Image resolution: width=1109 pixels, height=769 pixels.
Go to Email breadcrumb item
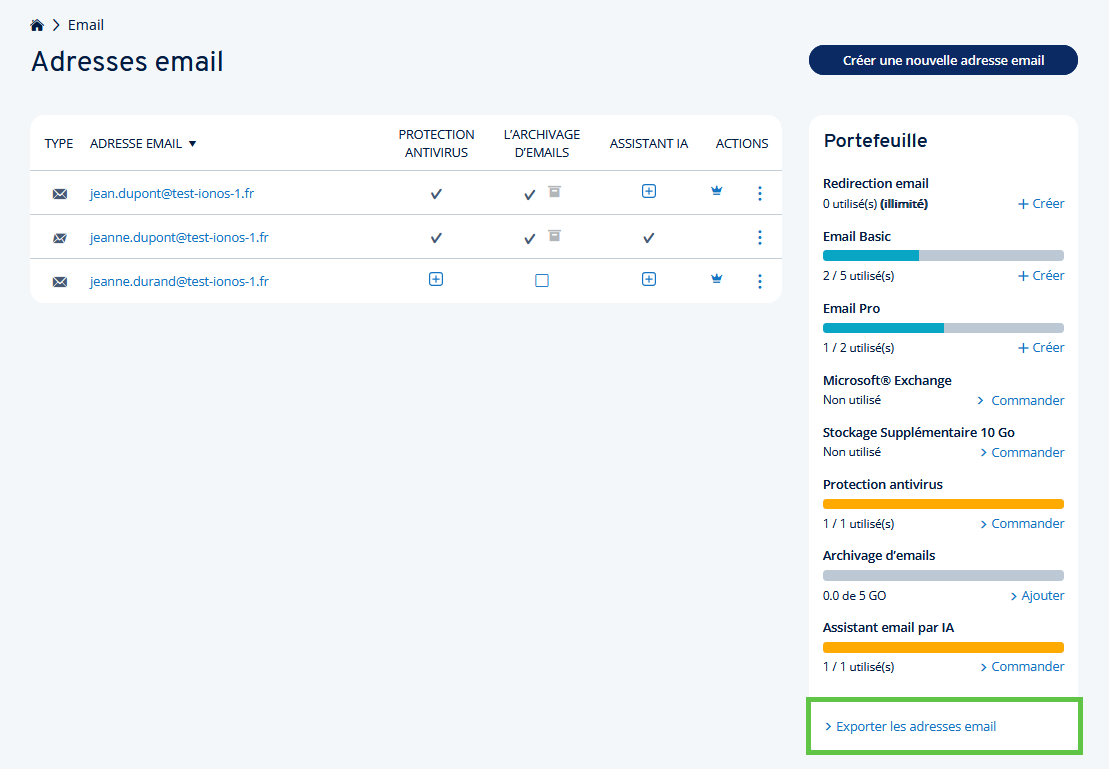(86, 25)
